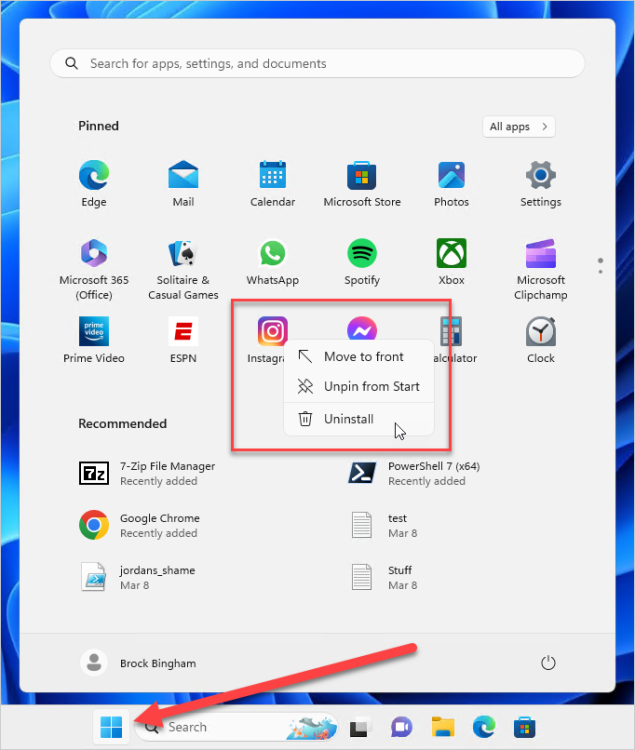Screen dimensions: 635x750
Task: Expand the All apps list
Action: [519, 127]
